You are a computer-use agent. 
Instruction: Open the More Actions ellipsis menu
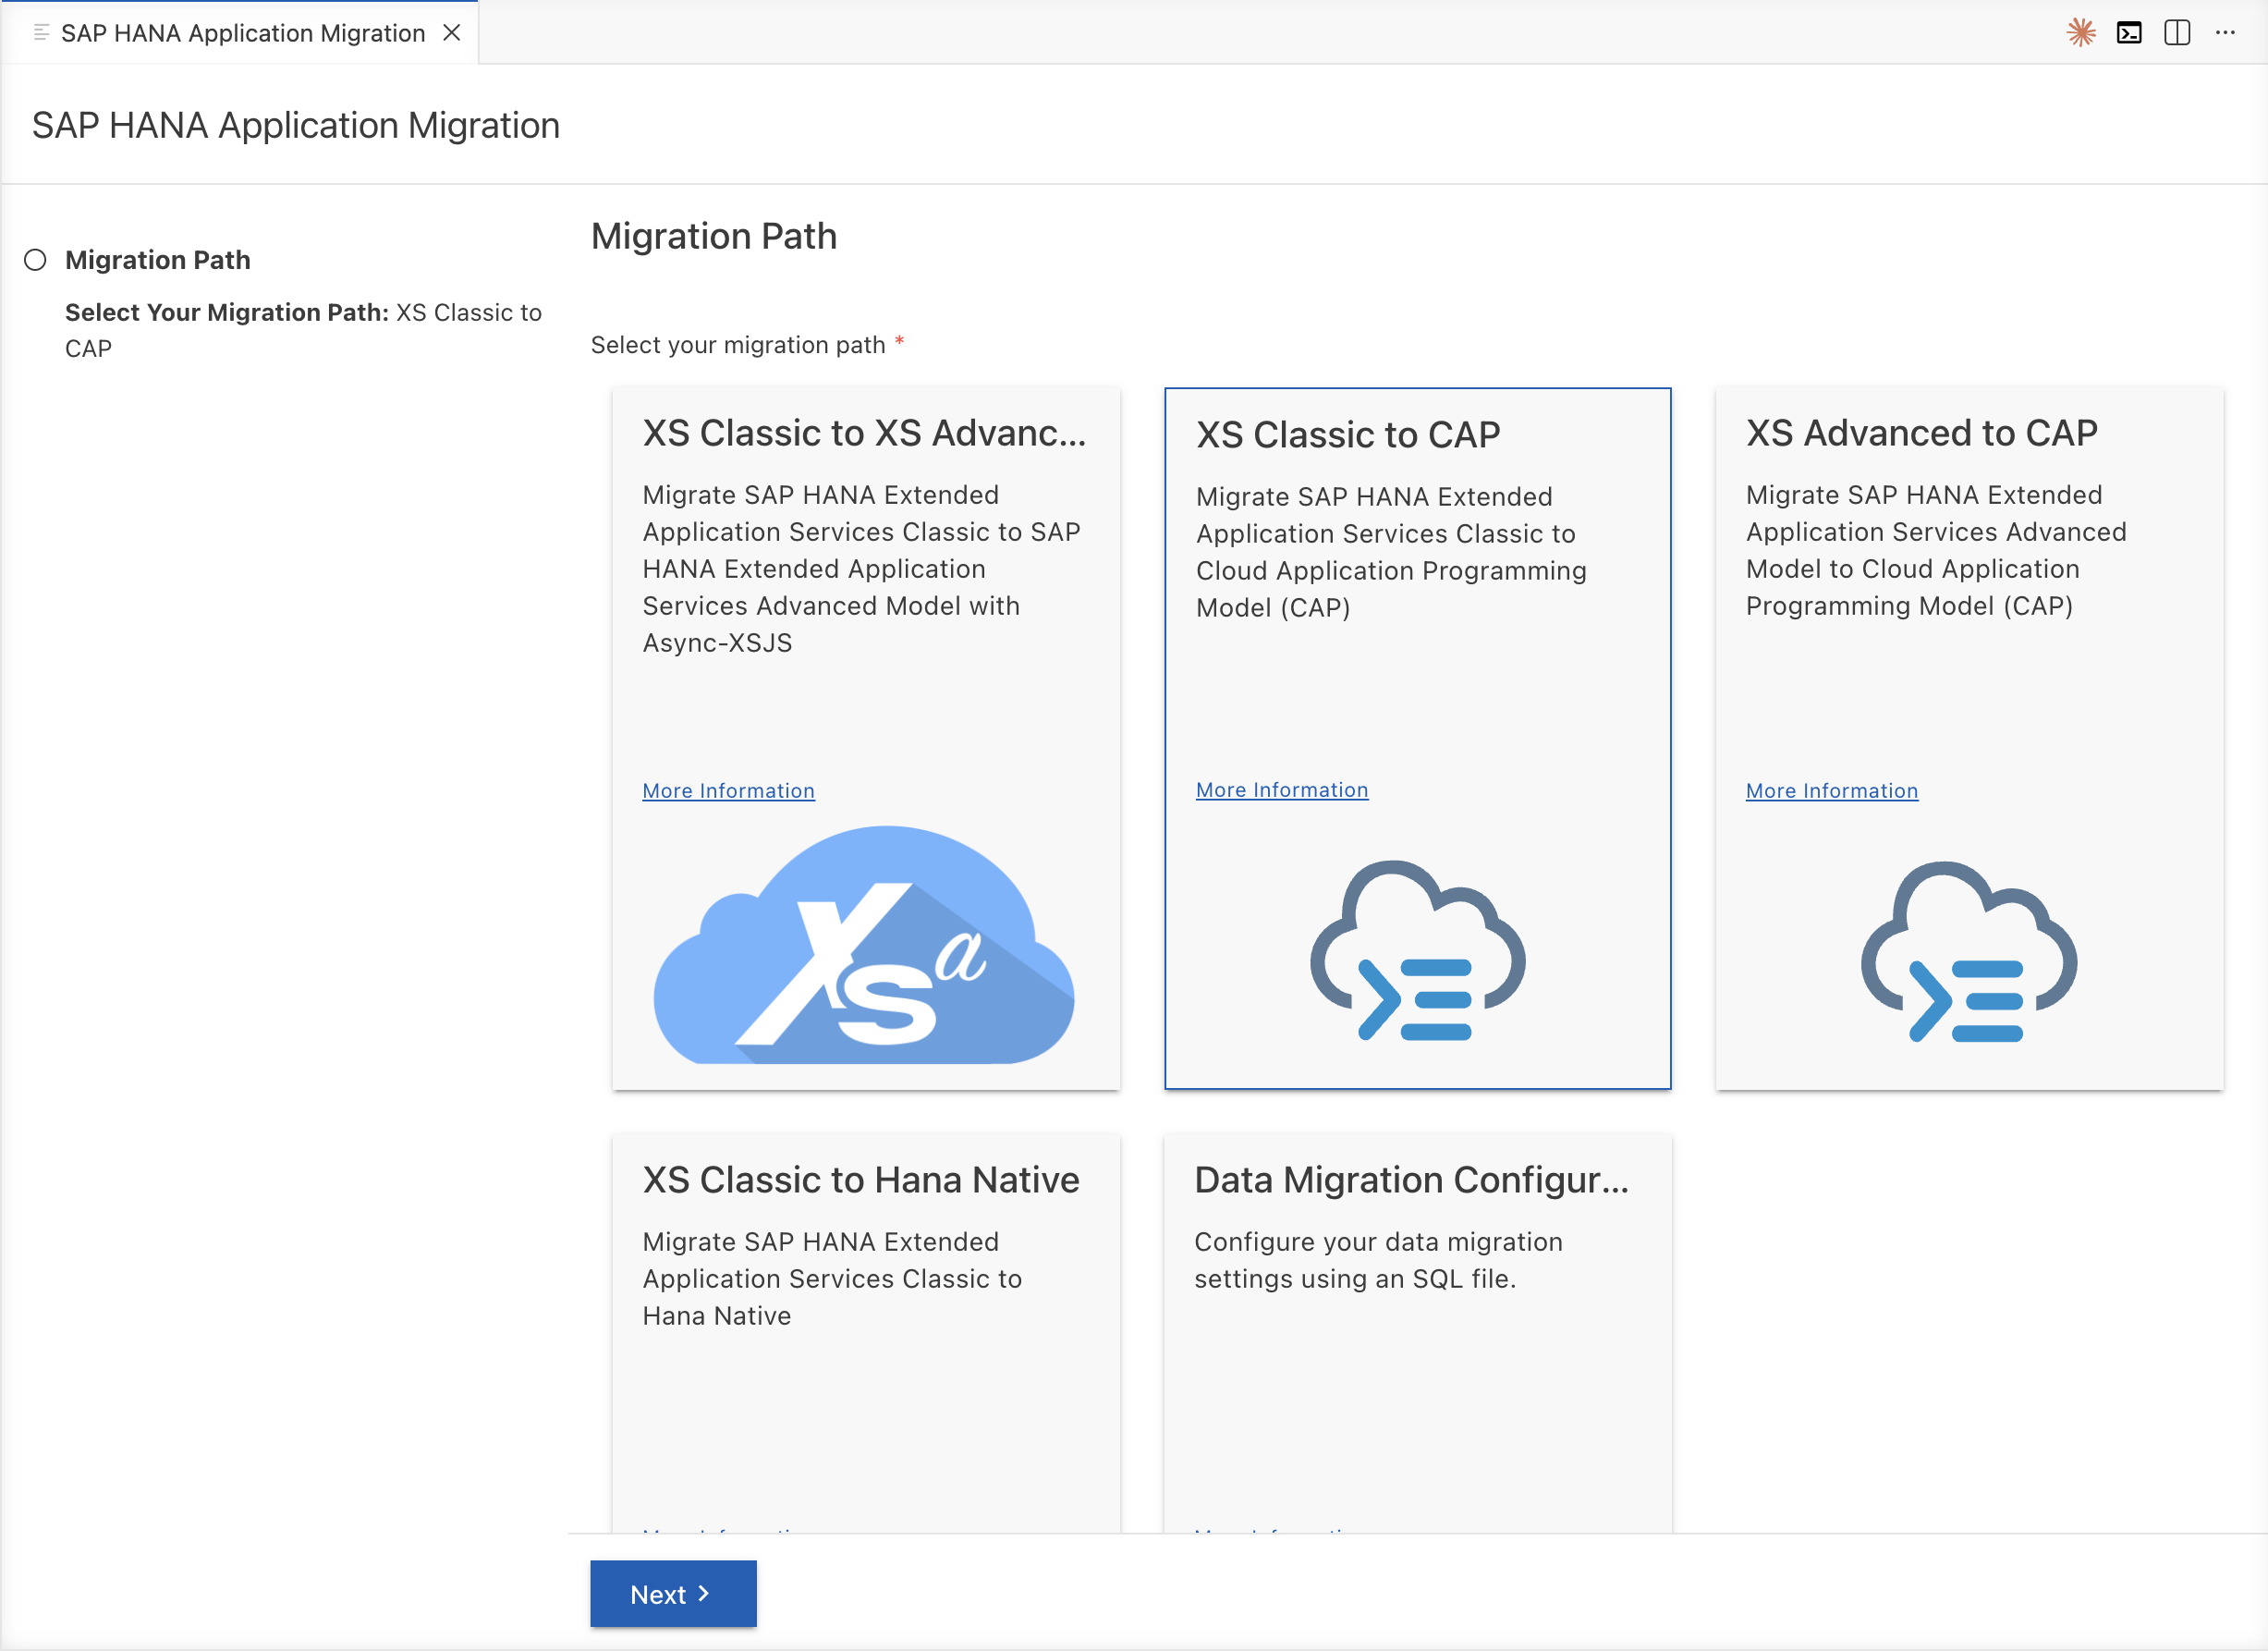2225,33
